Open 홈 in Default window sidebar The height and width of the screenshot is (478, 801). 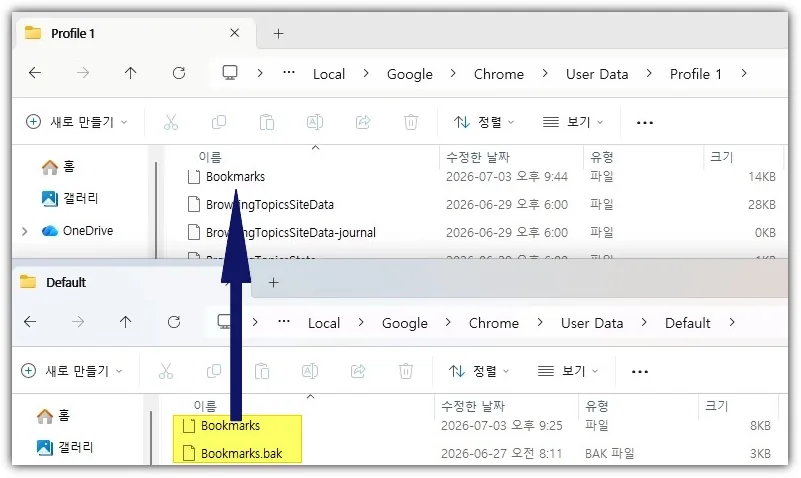pyautogui.click(x=53, y=416)
